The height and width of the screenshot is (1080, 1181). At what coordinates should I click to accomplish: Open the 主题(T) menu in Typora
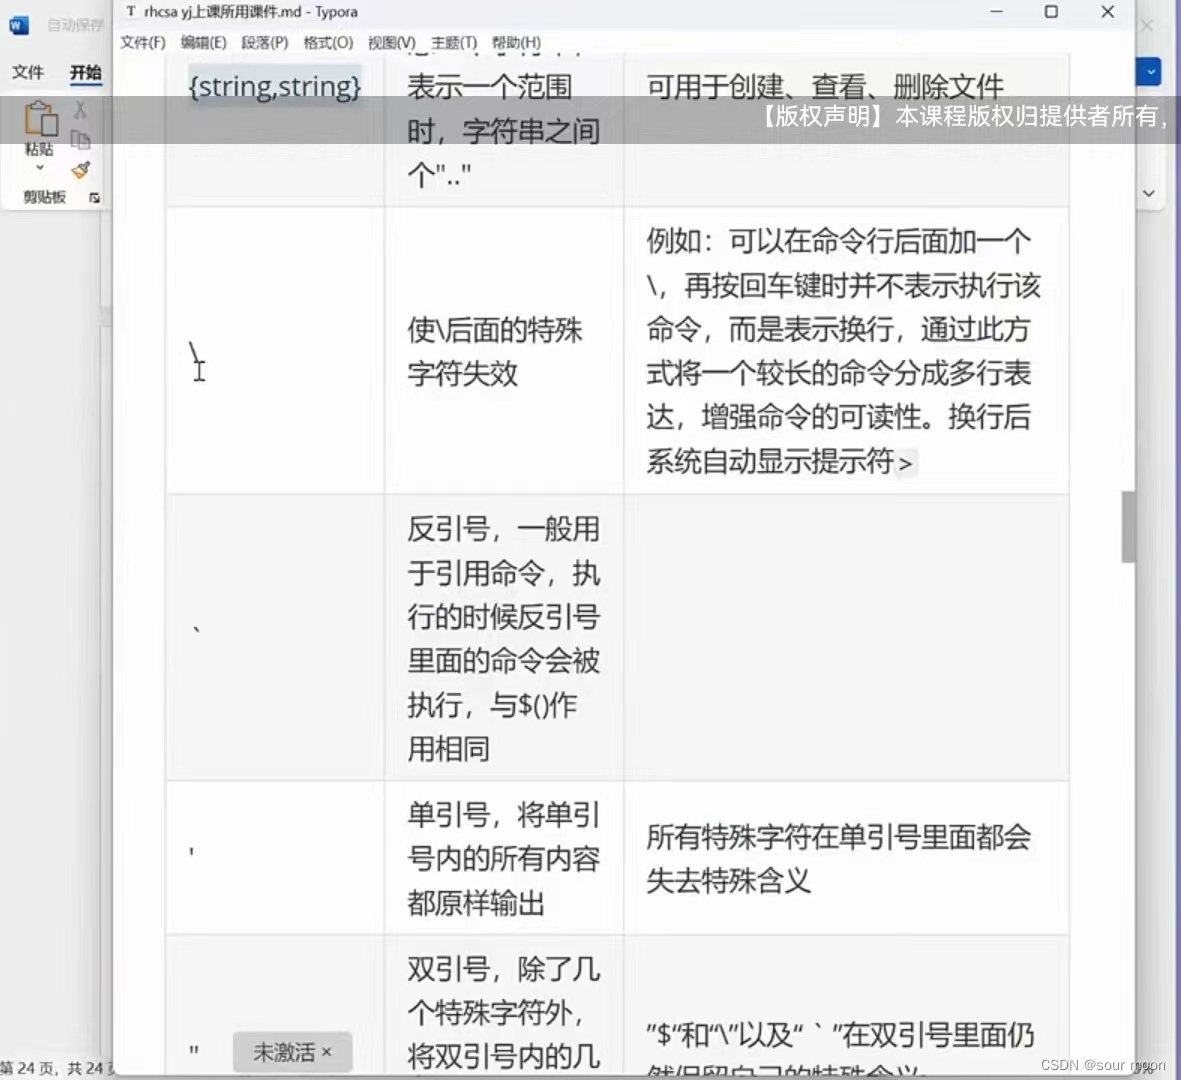tap(454, 42)
